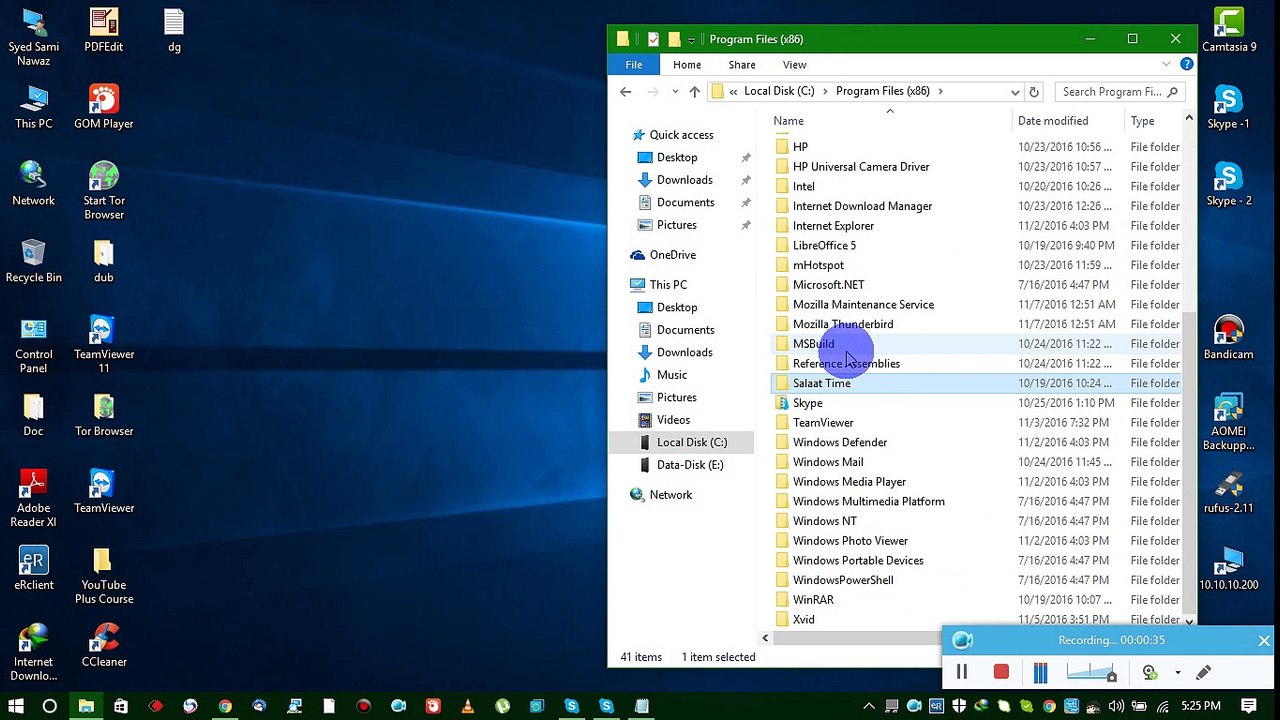The width and height of the screenshot is (1280, 720).
Task: Open the dropdown arrow beside the webcam icon
Action: click(x=1177, y=673)
